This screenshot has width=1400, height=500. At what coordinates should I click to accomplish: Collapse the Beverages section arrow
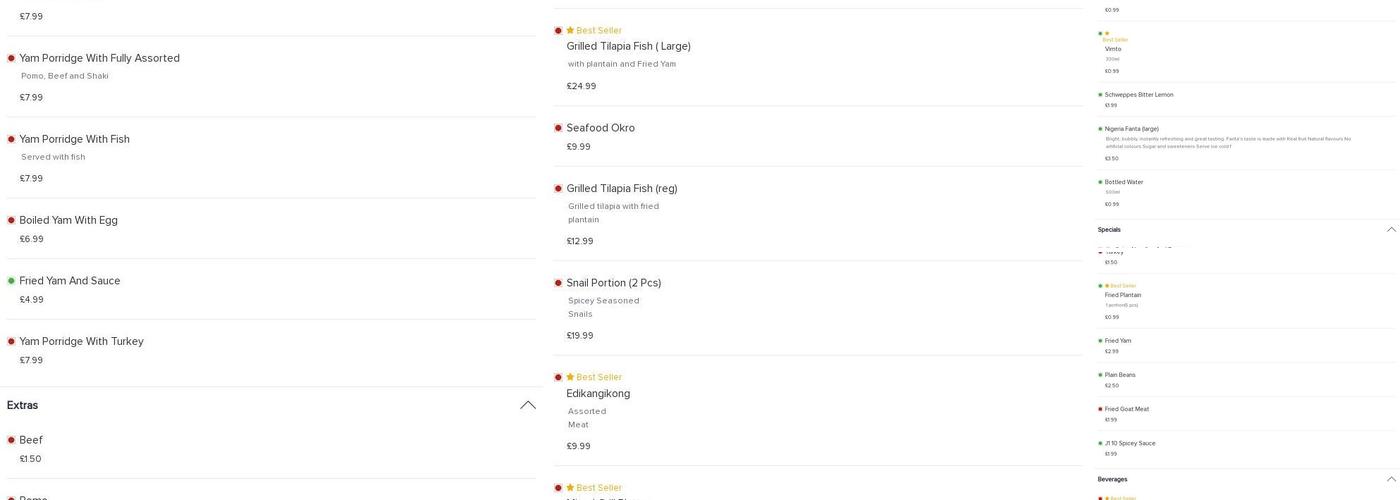point(1391,479)
